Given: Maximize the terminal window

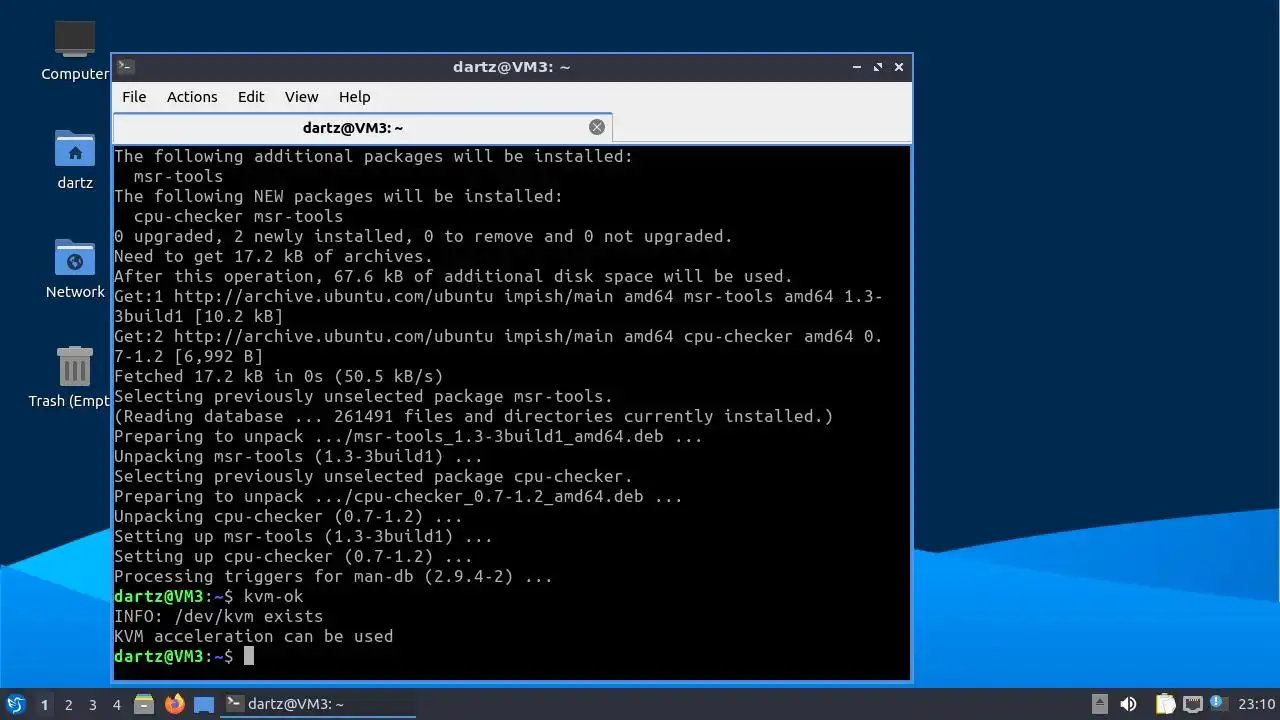Looking at the screenshot, I should click(878, 67).
